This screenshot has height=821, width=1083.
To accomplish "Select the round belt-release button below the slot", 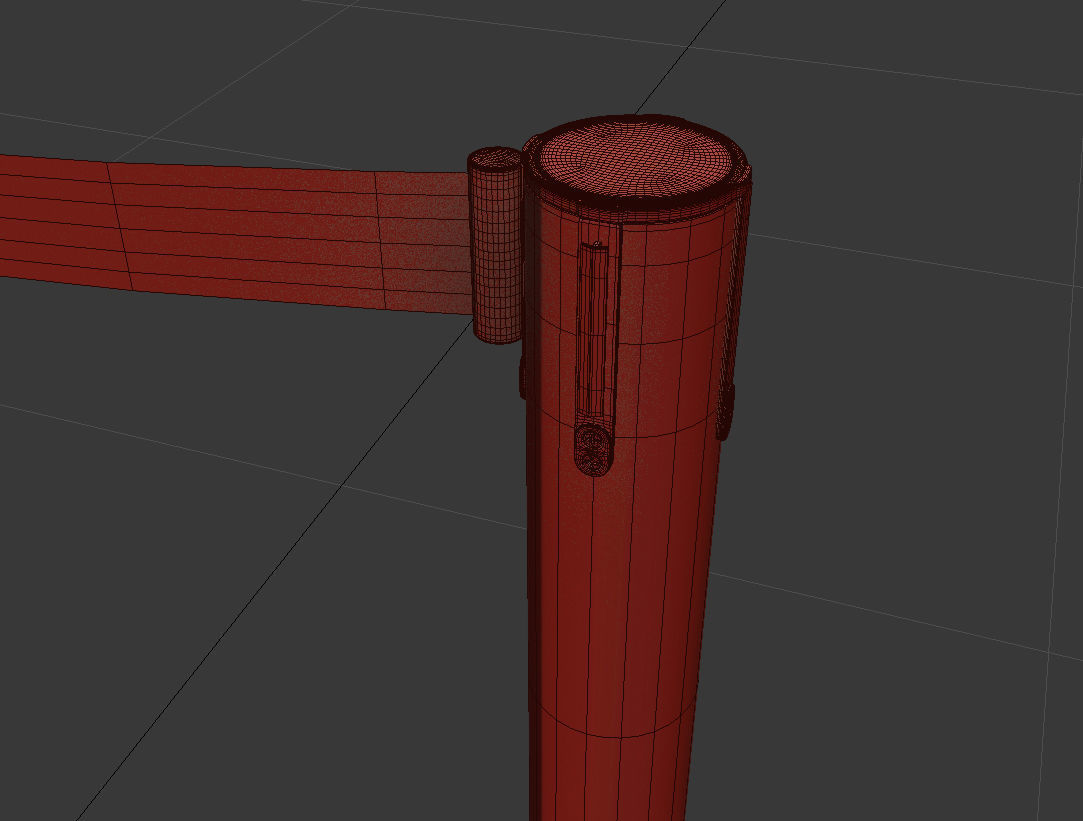I will 590,450.
